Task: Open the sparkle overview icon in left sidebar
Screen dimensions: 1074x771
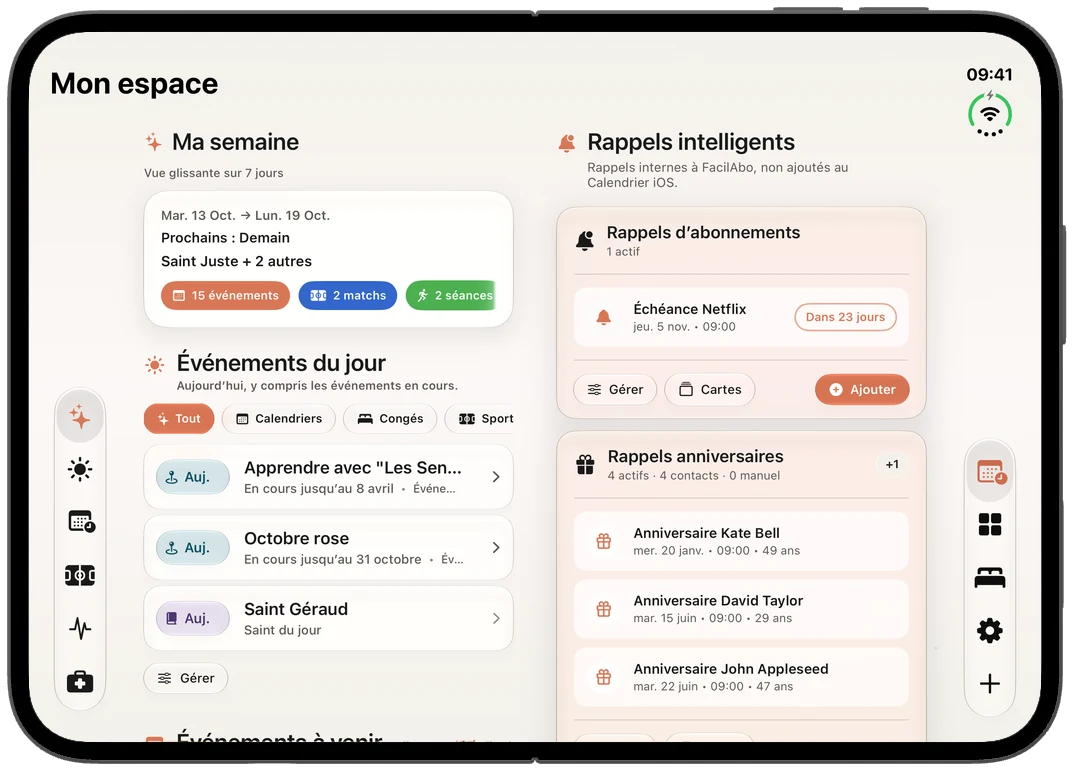Action: (x=80, y=416)
